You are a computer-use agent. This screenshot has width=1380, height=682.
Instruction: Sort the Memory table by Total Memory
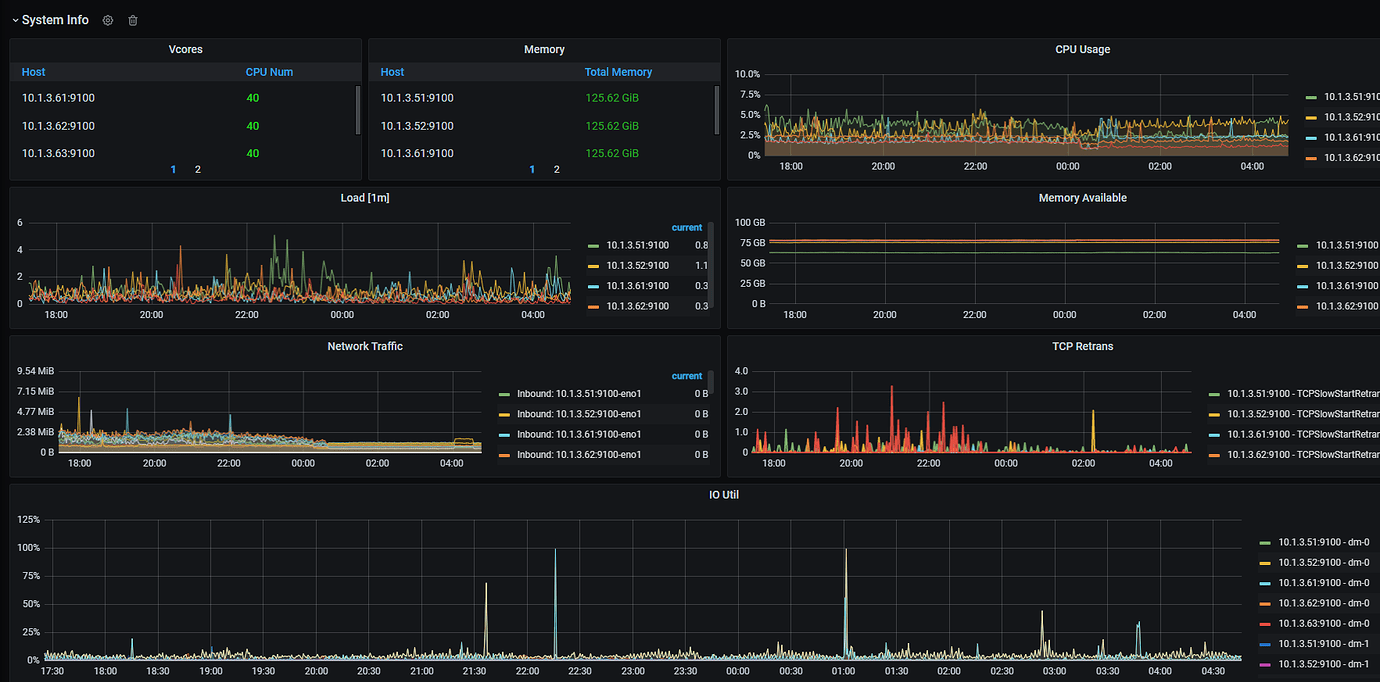[618, 72]
